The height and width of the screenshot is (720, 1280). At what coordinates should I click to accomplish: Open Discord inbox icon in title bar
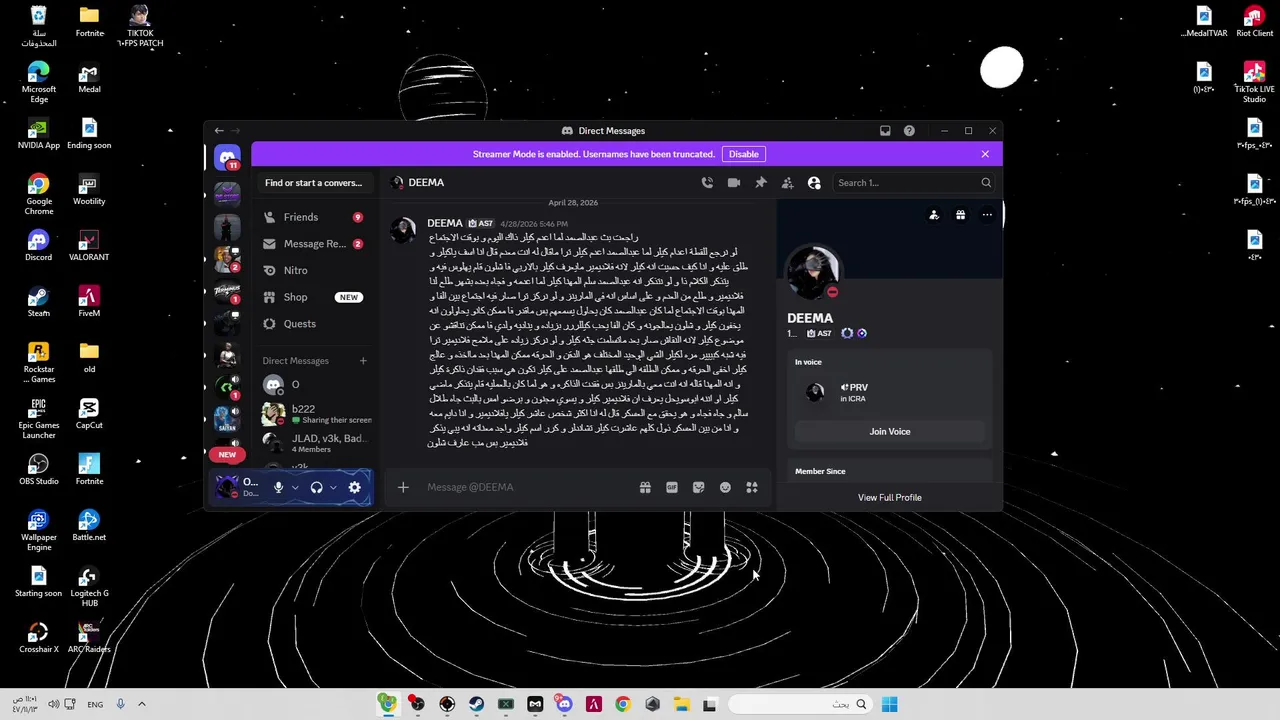(x=885, y=131)
